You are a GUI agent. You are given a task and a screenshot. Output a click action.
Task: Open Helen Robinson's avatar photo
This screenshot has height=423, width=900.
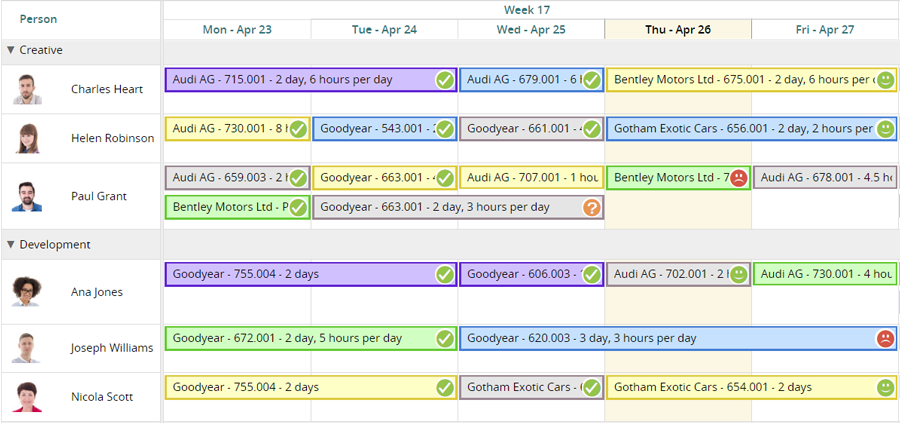(27, 138)
